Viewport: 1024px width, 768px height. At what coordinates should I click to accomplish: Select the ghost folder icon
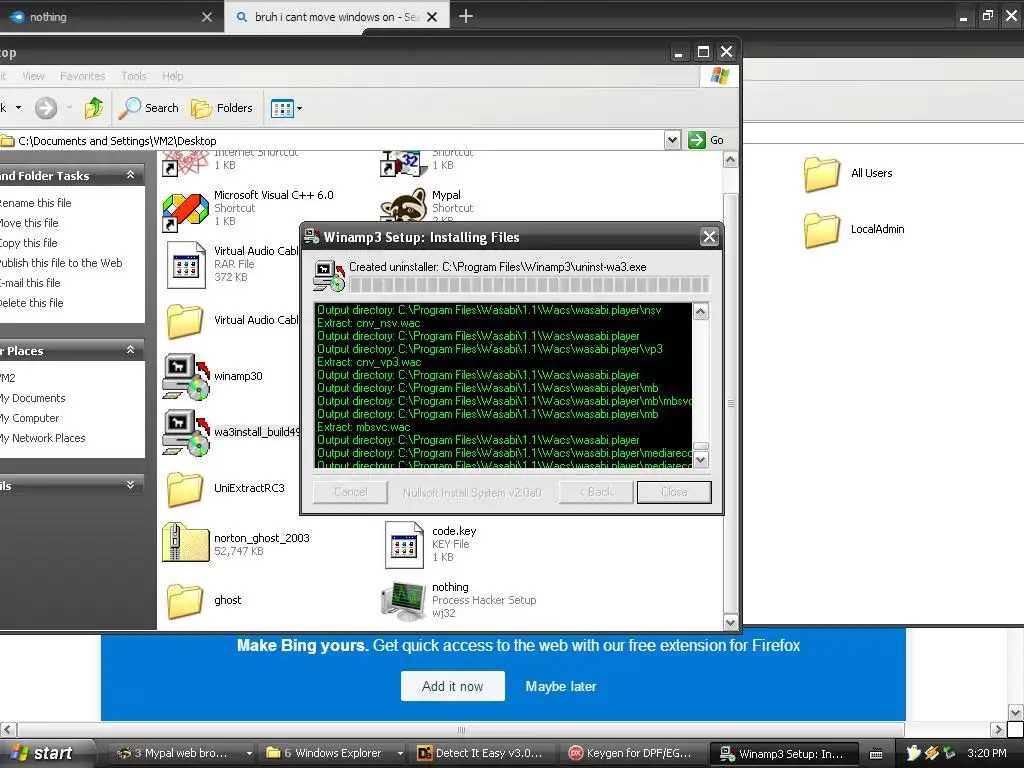point(185,600)
